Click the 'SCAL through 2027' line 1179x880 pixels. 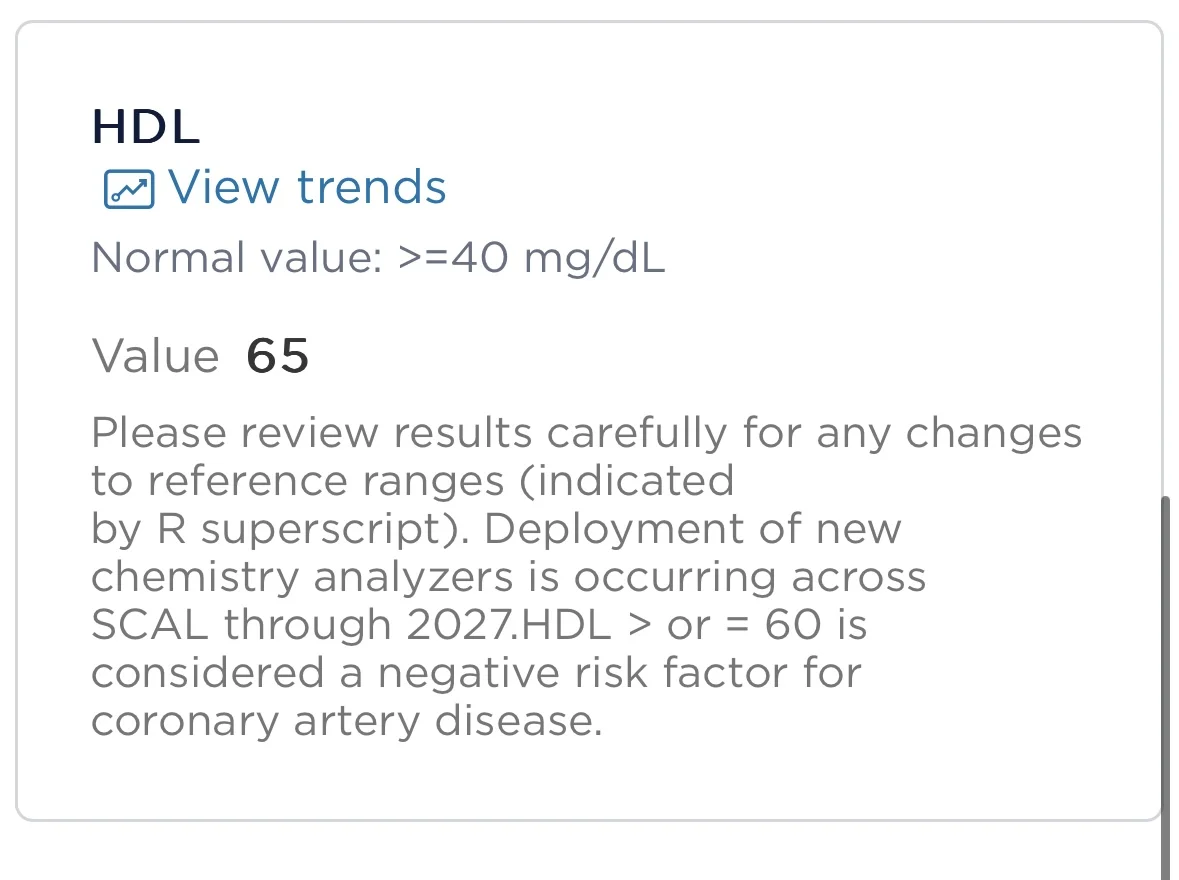300,625
